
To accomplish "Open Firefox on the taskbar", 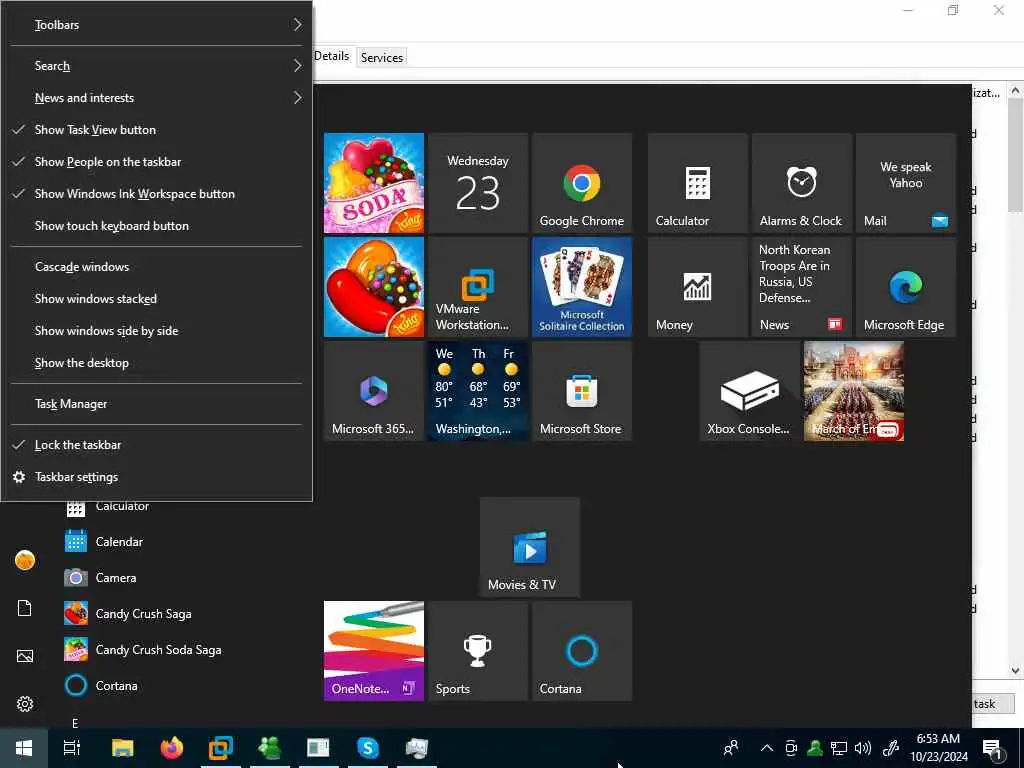I will coord(172,748).
